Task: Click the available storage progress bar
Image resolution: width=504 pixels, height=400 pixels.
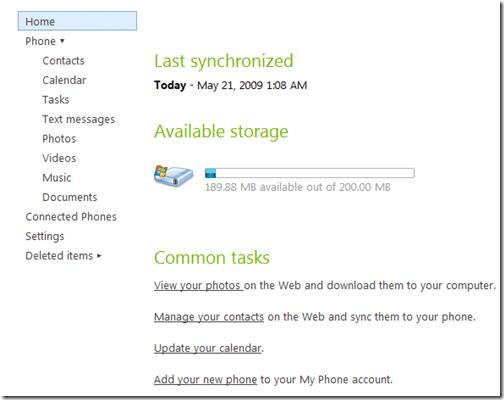Action: tap(310, 173)
